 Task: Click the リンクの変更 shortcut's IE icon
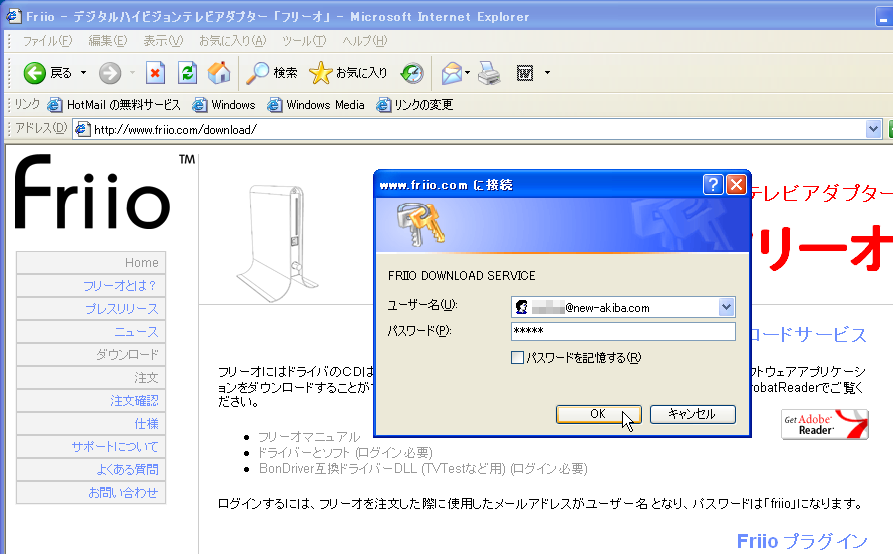(x=384, y=105)
